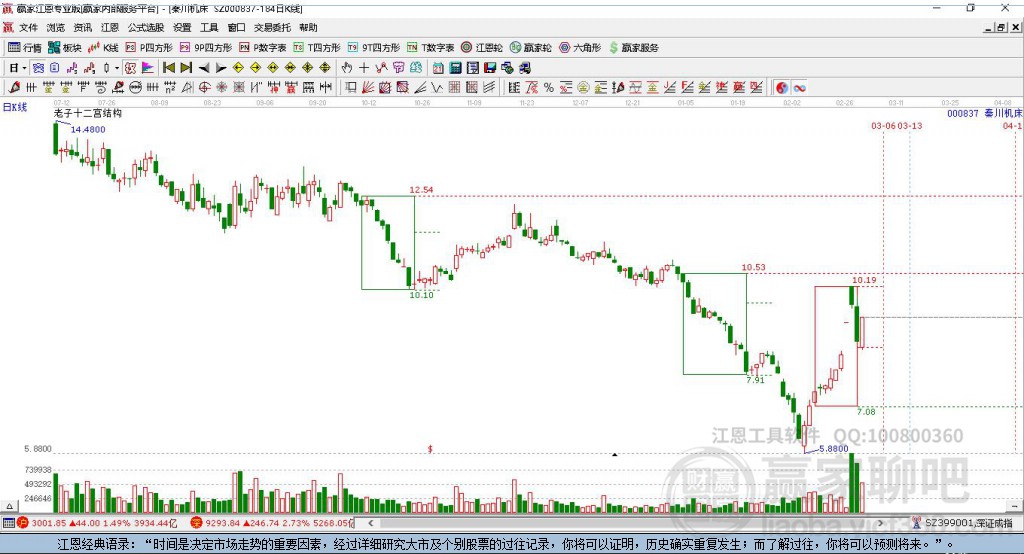Open the P四方形 tool

pos(149,48)
